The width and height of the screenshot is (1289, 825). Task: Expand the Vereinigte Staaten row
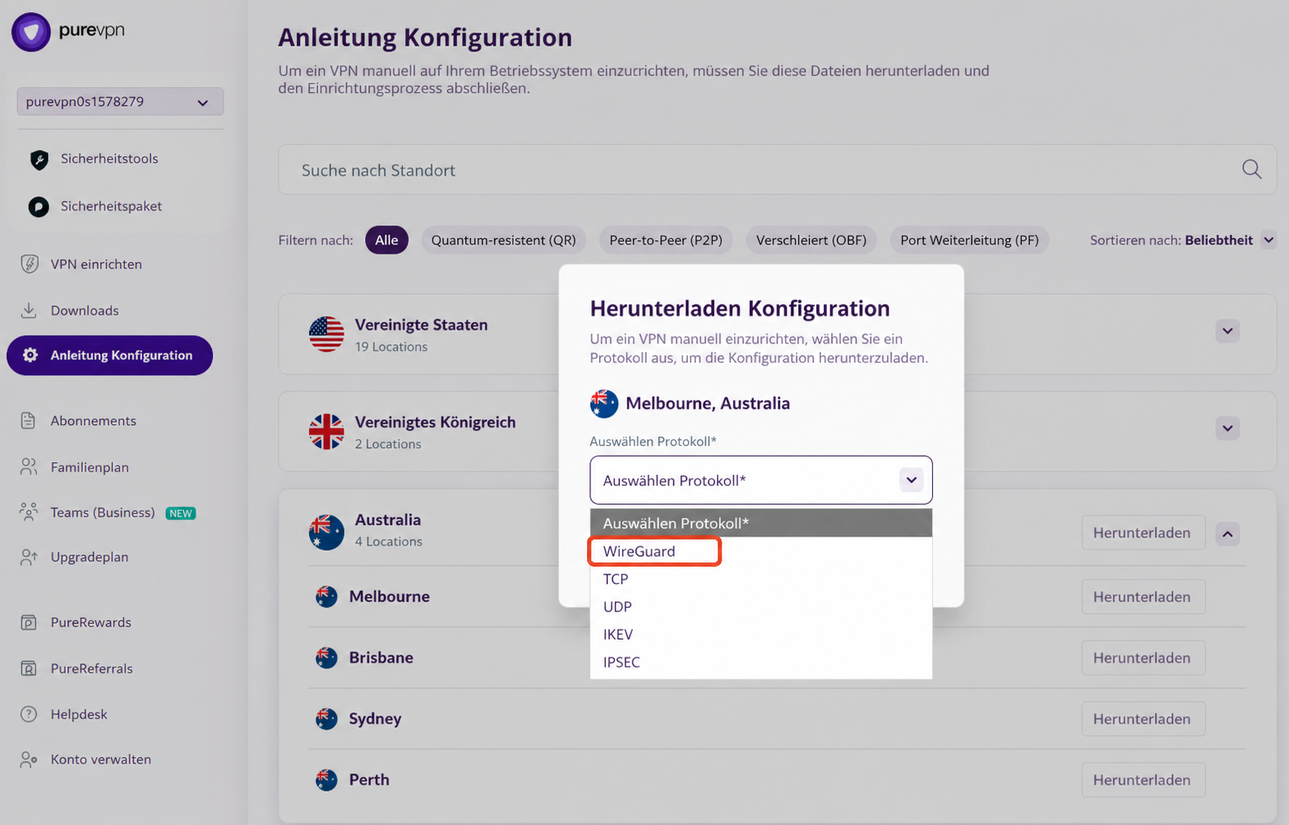click(1228, 331)
